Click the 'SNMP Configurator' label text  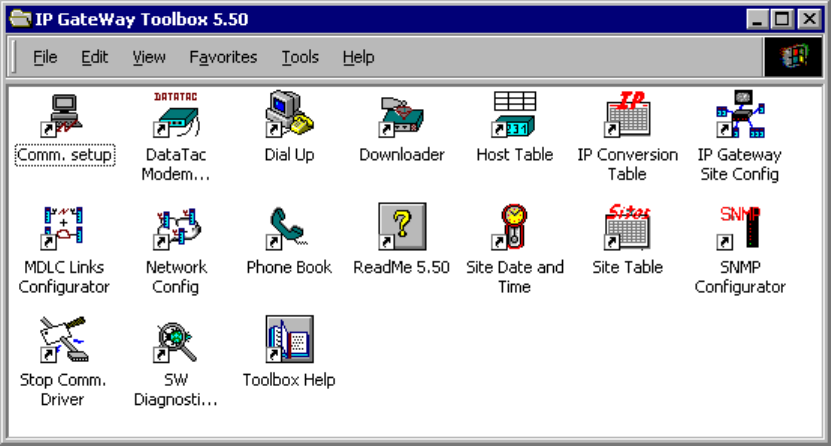(740, 277)
